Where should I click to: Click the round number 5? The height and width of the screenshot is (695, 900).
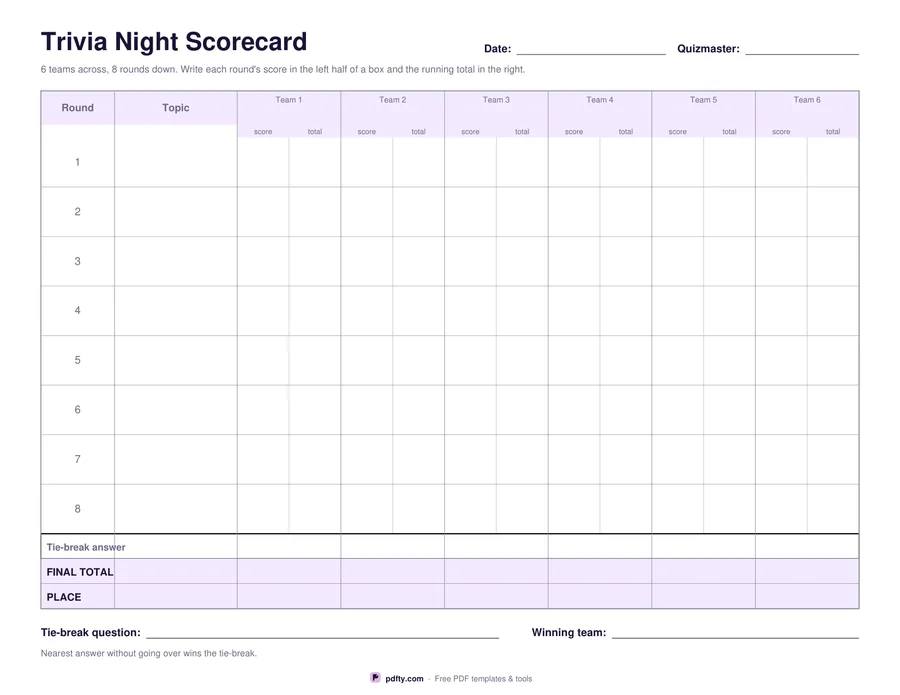pos(77,360)
